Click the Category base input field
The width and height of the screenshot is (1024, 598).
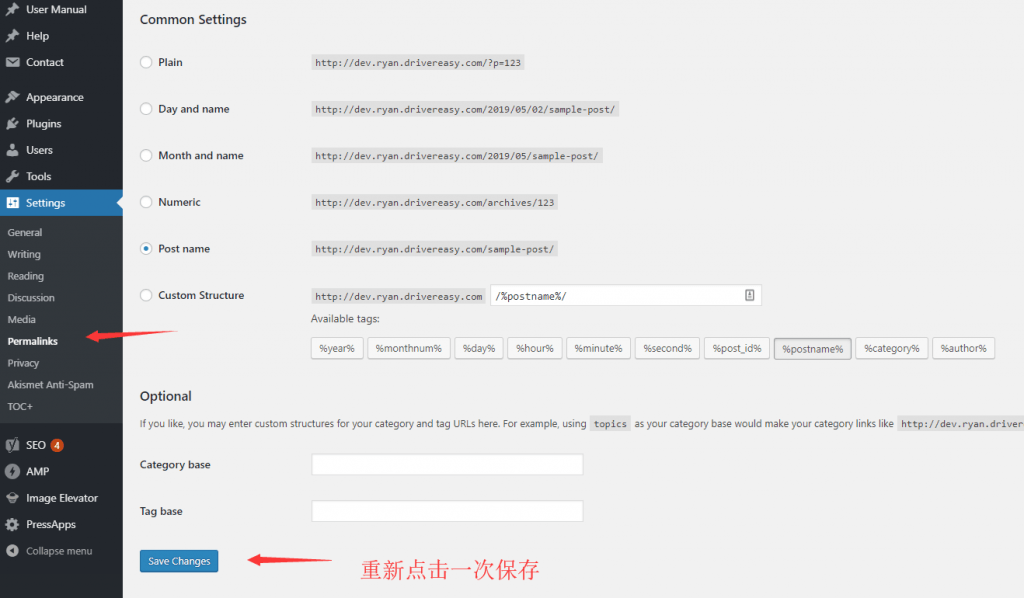click(447, 464)
